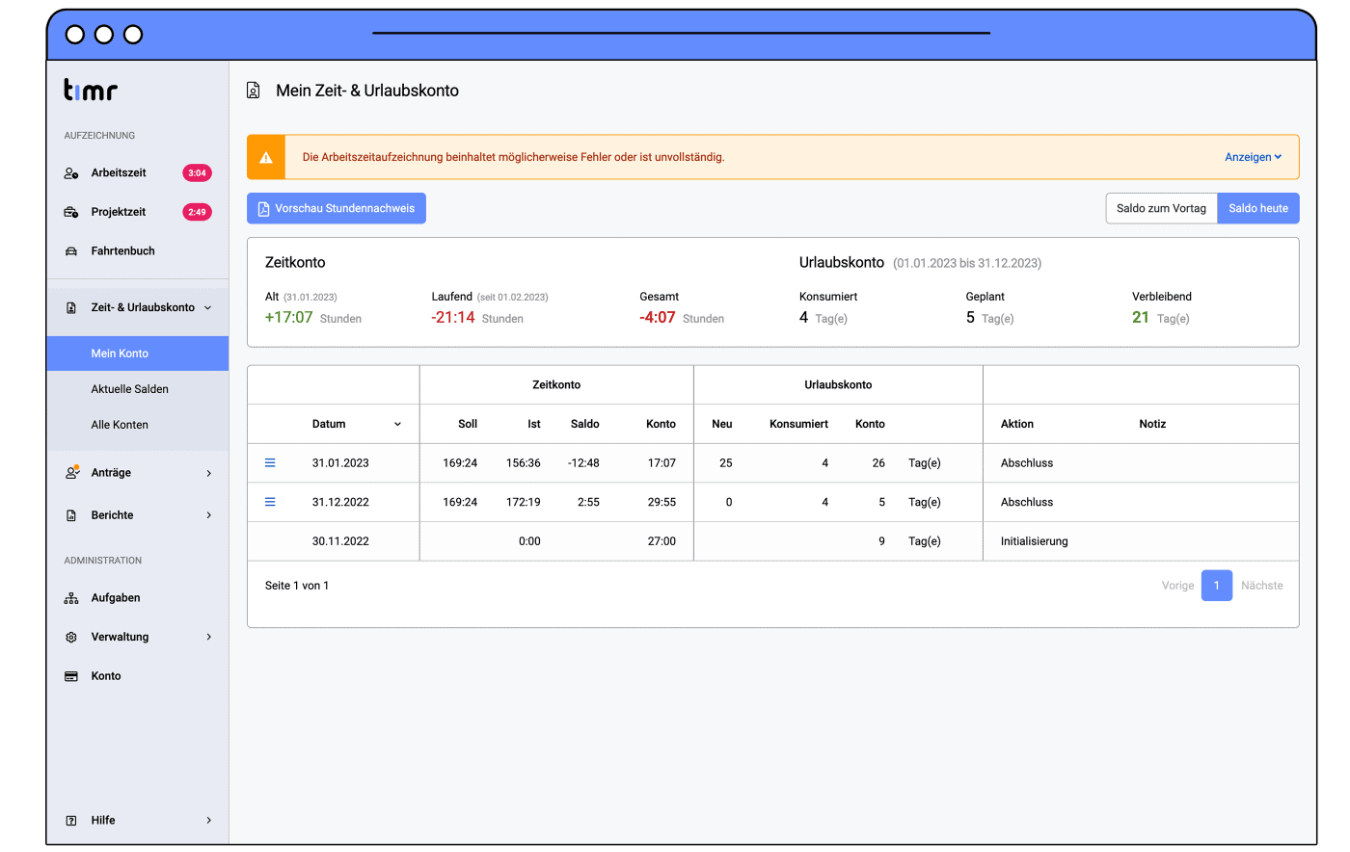
Task: Click the Anträge person icon
Action: (x=71, y=472)
